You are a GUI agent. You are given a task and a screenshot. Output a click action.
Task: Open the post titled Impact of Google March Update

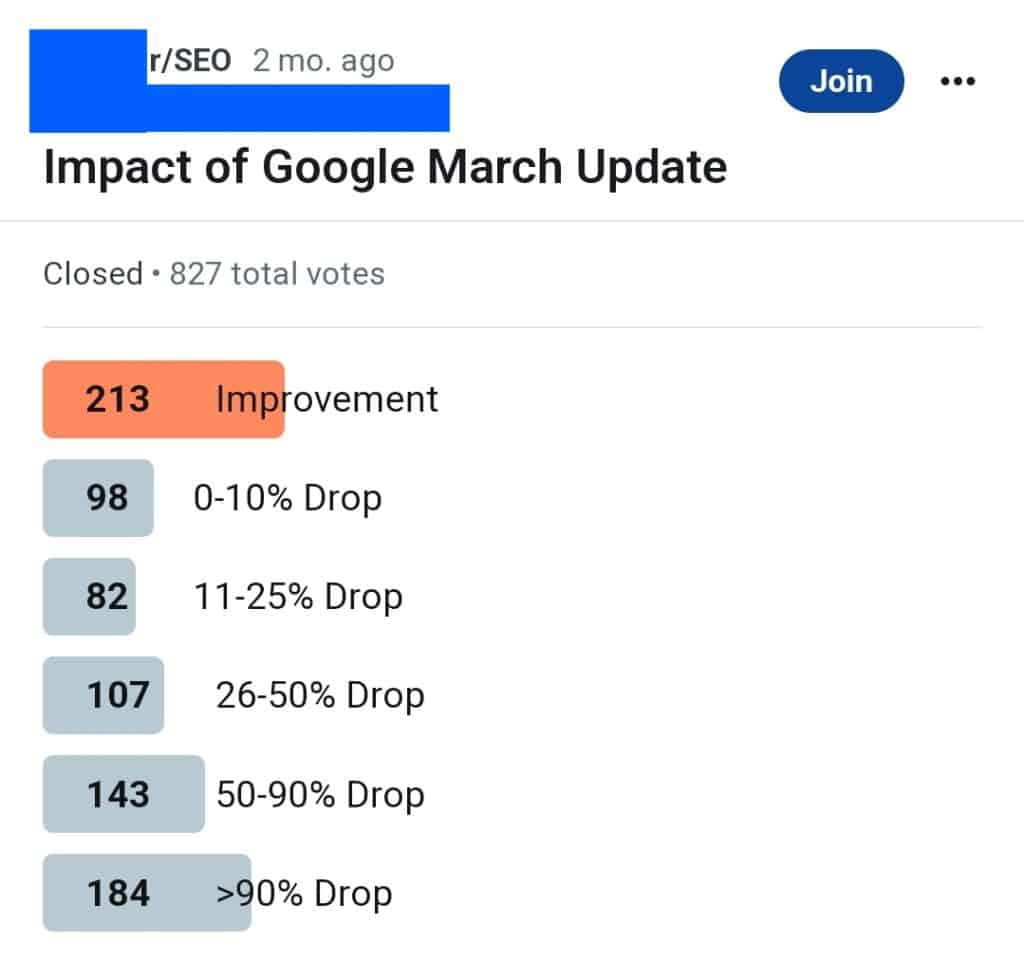[384, 166]
